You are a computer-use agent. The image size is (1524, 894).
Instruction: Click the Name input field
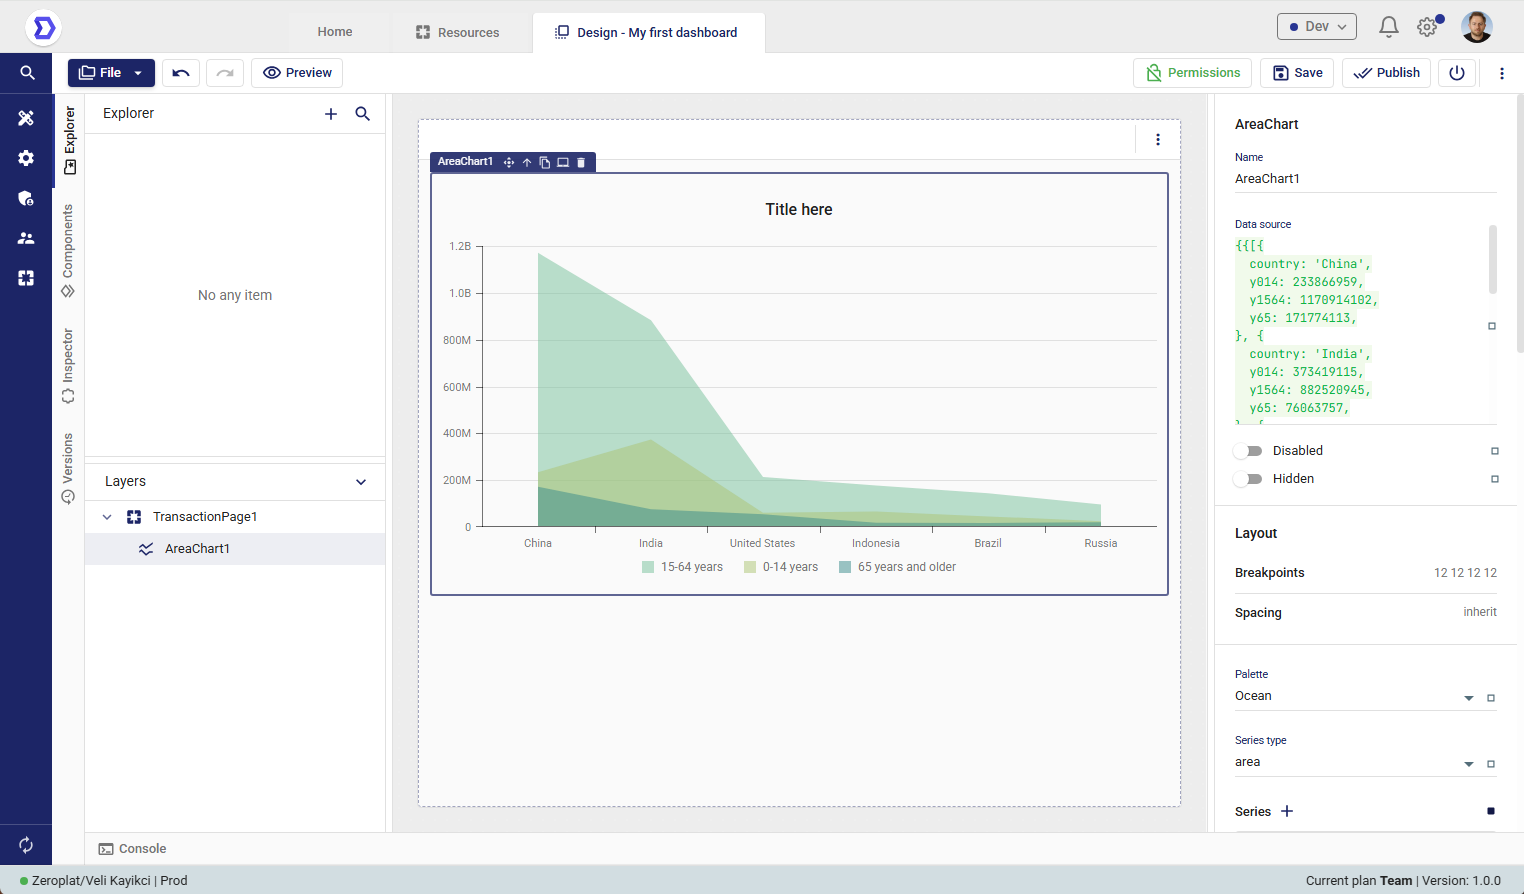pyautogui.click(x=1364, y=179)
